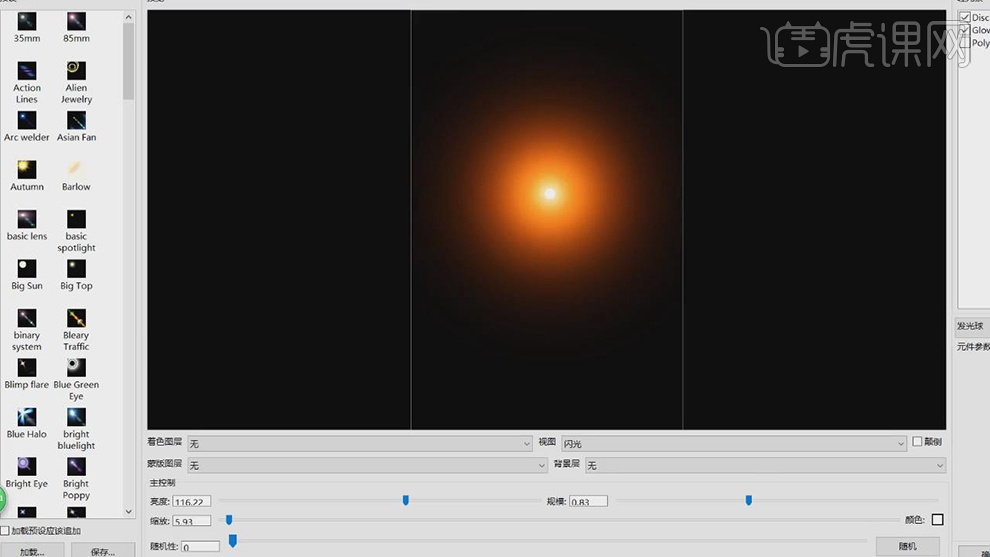
Task: Click the 随机性 slider handle
Action: click(x=232, y=541)
